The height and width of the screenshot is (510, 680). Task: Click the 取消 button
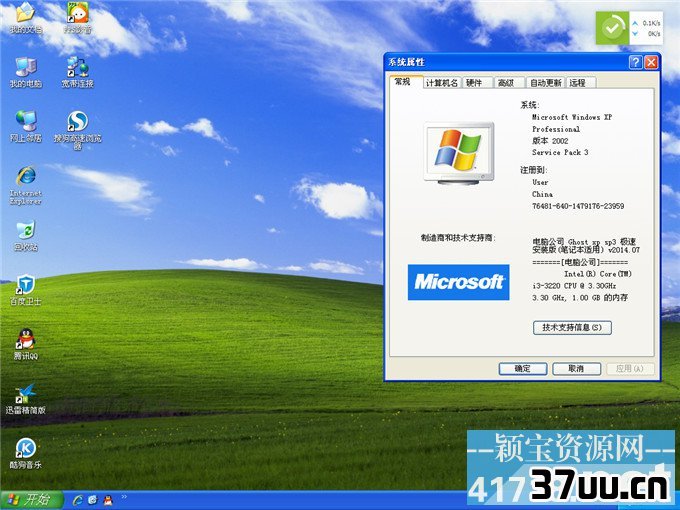coord(576,369)
